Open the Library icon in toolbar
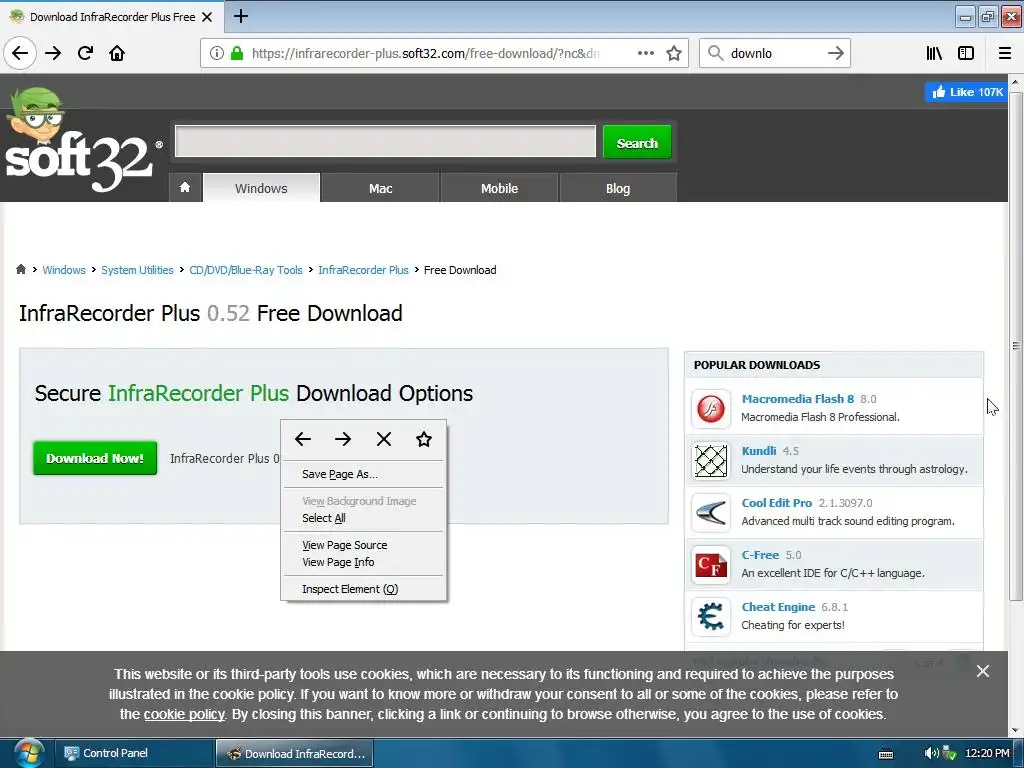 click(934, 53)
